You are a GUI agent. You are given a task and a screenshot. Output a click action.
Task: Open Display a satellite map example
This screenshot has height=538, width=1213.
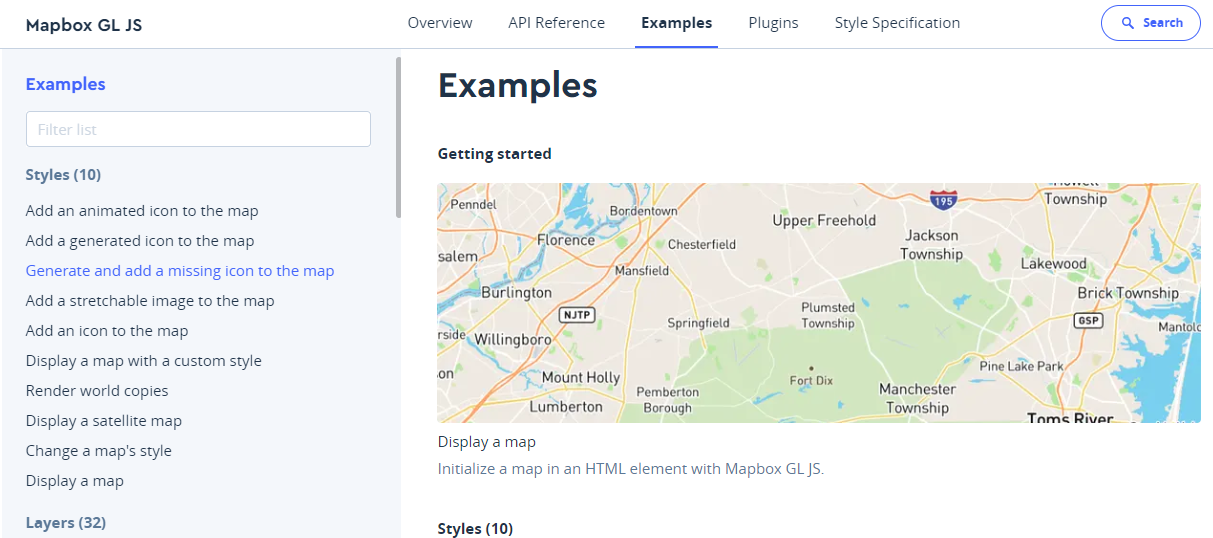click(x=104, y=421)
